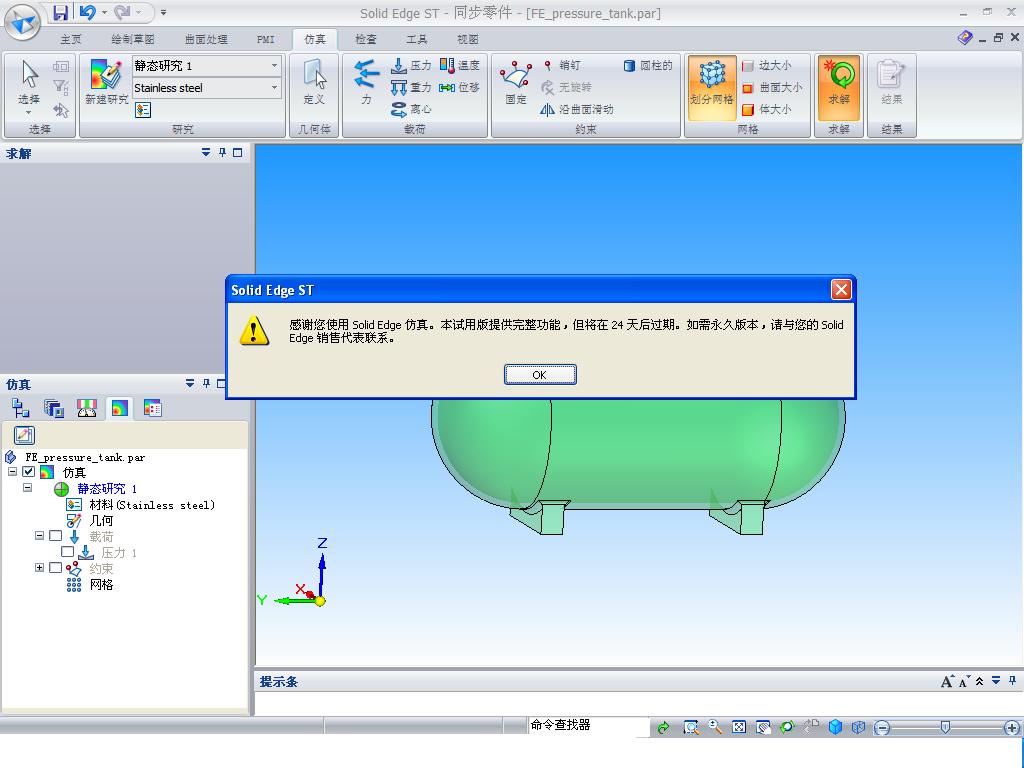1024x768 pixels.
Task: Open the Solid Edge application button
Action: tap(22, 22)
